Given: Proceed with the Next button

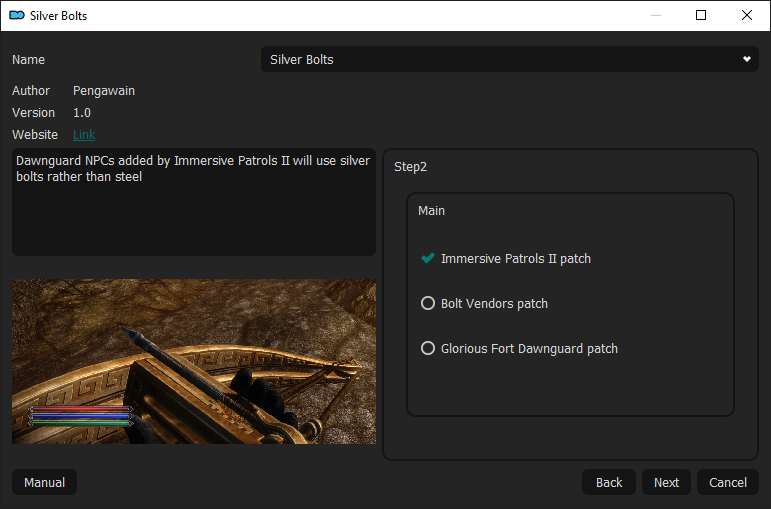Looking at the screenshot, I should click(666, 482).
